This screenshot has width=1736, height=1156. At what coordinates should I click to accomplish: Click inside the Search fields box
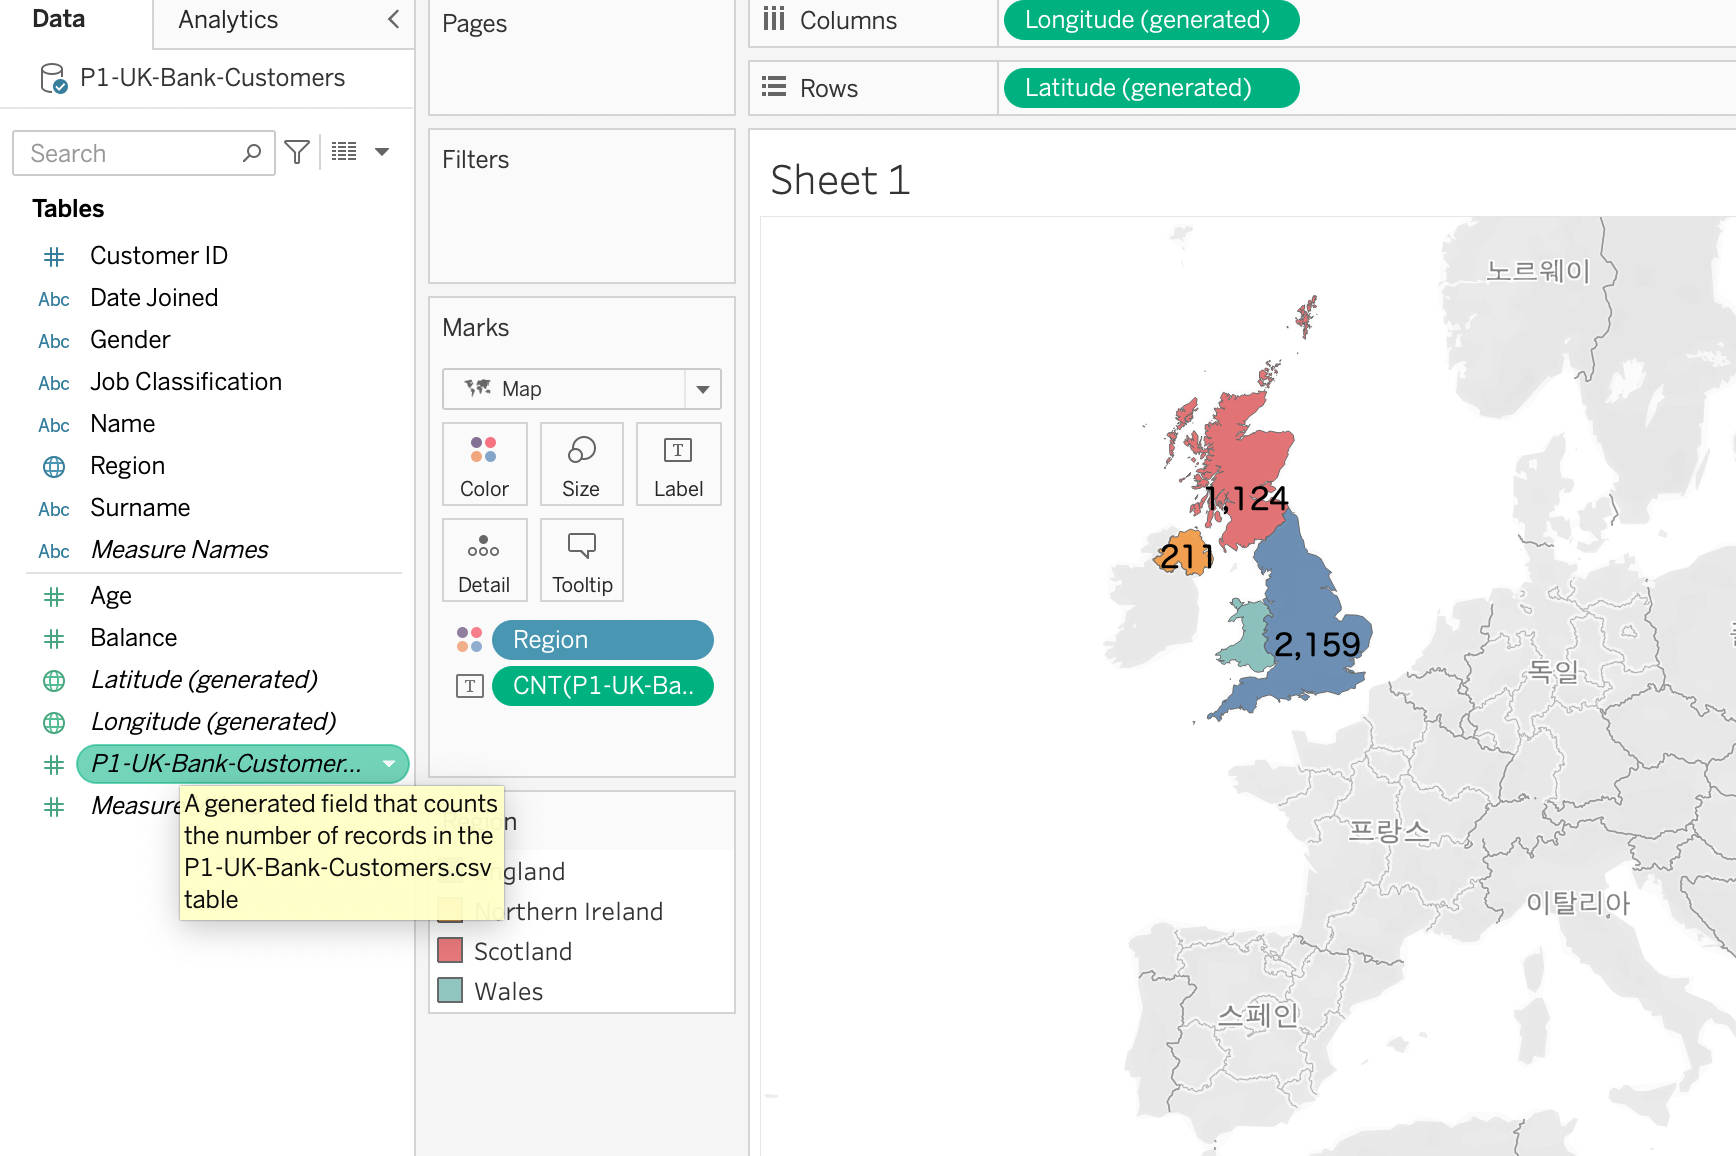pos(130,153)
